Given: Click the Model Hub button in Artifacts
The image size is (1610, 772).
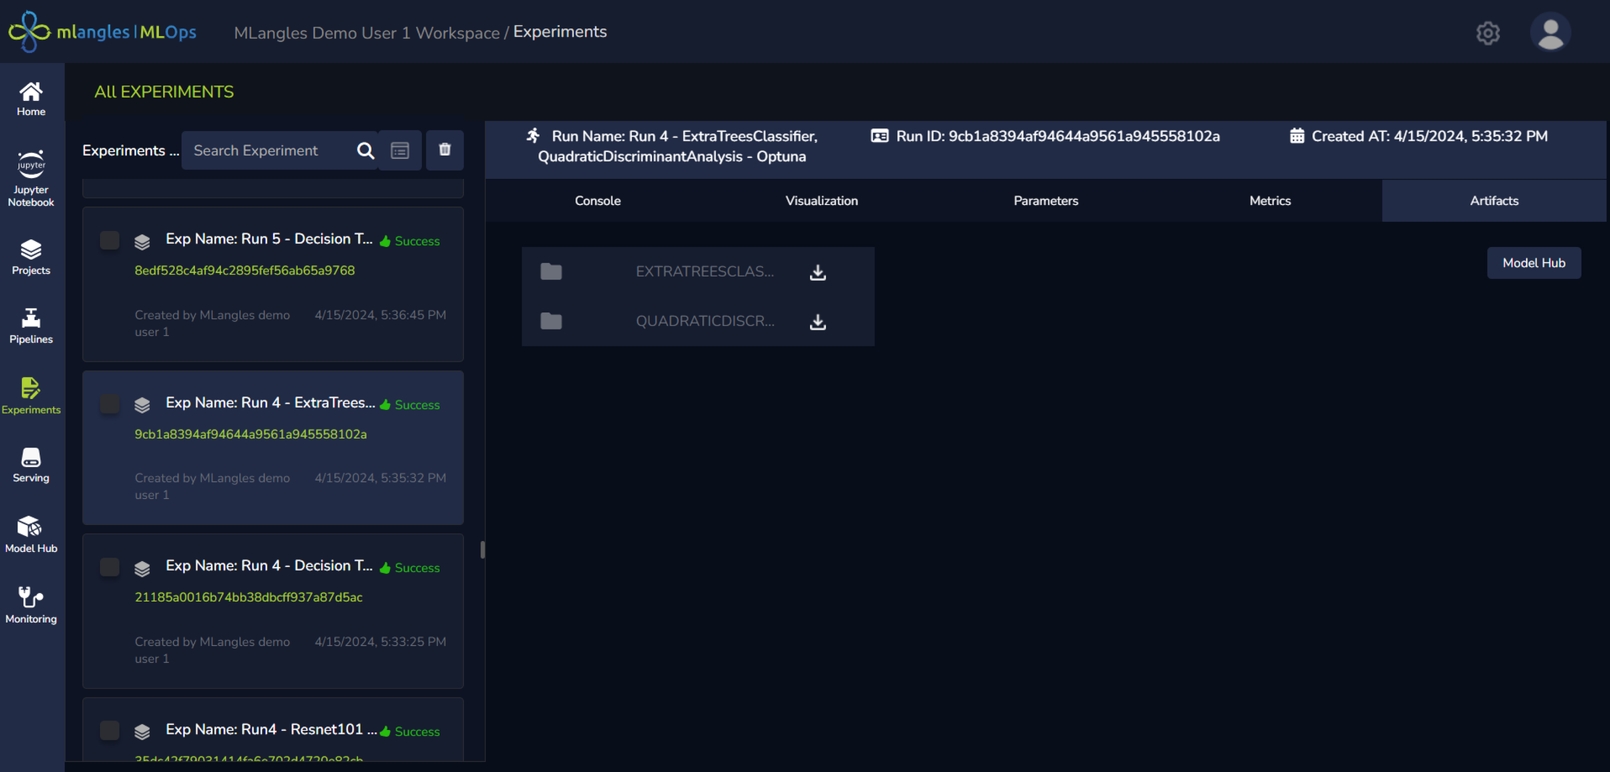Looking at the screenshot, I should [x=1533, y=263].
